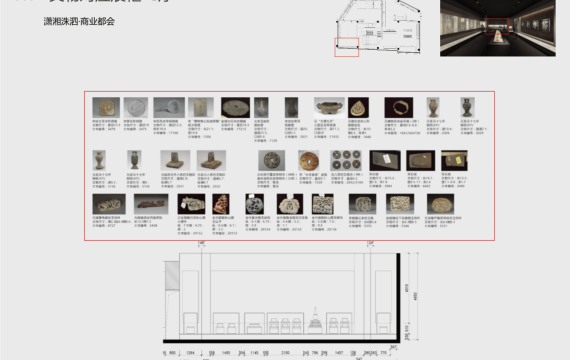This screenshot has height=360, width=570.
Task: Select the oval jade plaque photo
Action: pos(440,204)
